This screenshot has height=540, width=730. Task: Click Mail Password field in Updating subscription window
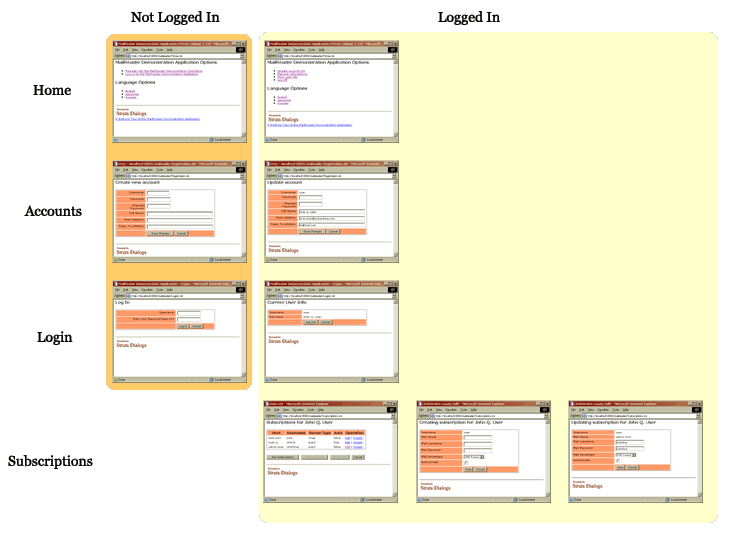click(x=629, y=449)
